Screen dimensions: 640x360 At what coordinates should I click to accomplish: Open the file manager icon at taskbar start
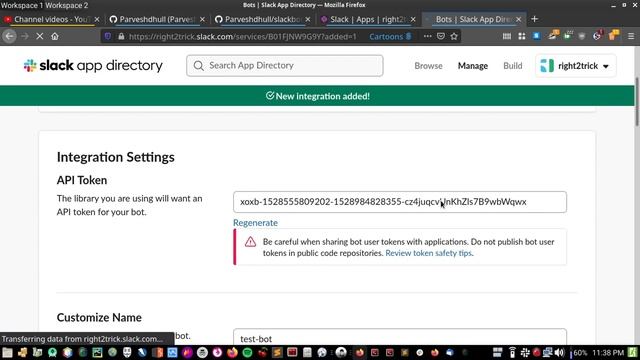[x=7, y=353]
